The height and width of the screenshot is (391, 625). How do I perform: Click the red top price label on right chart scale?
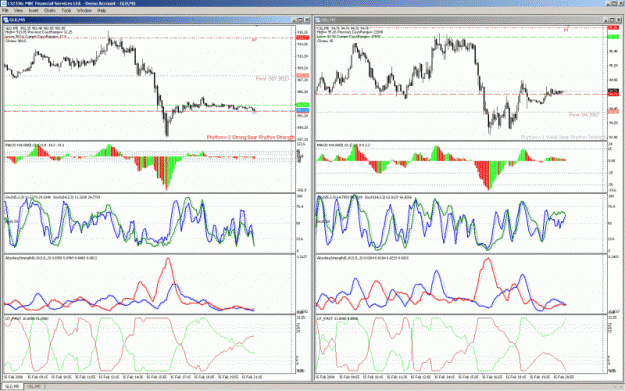tap(613, 28)
